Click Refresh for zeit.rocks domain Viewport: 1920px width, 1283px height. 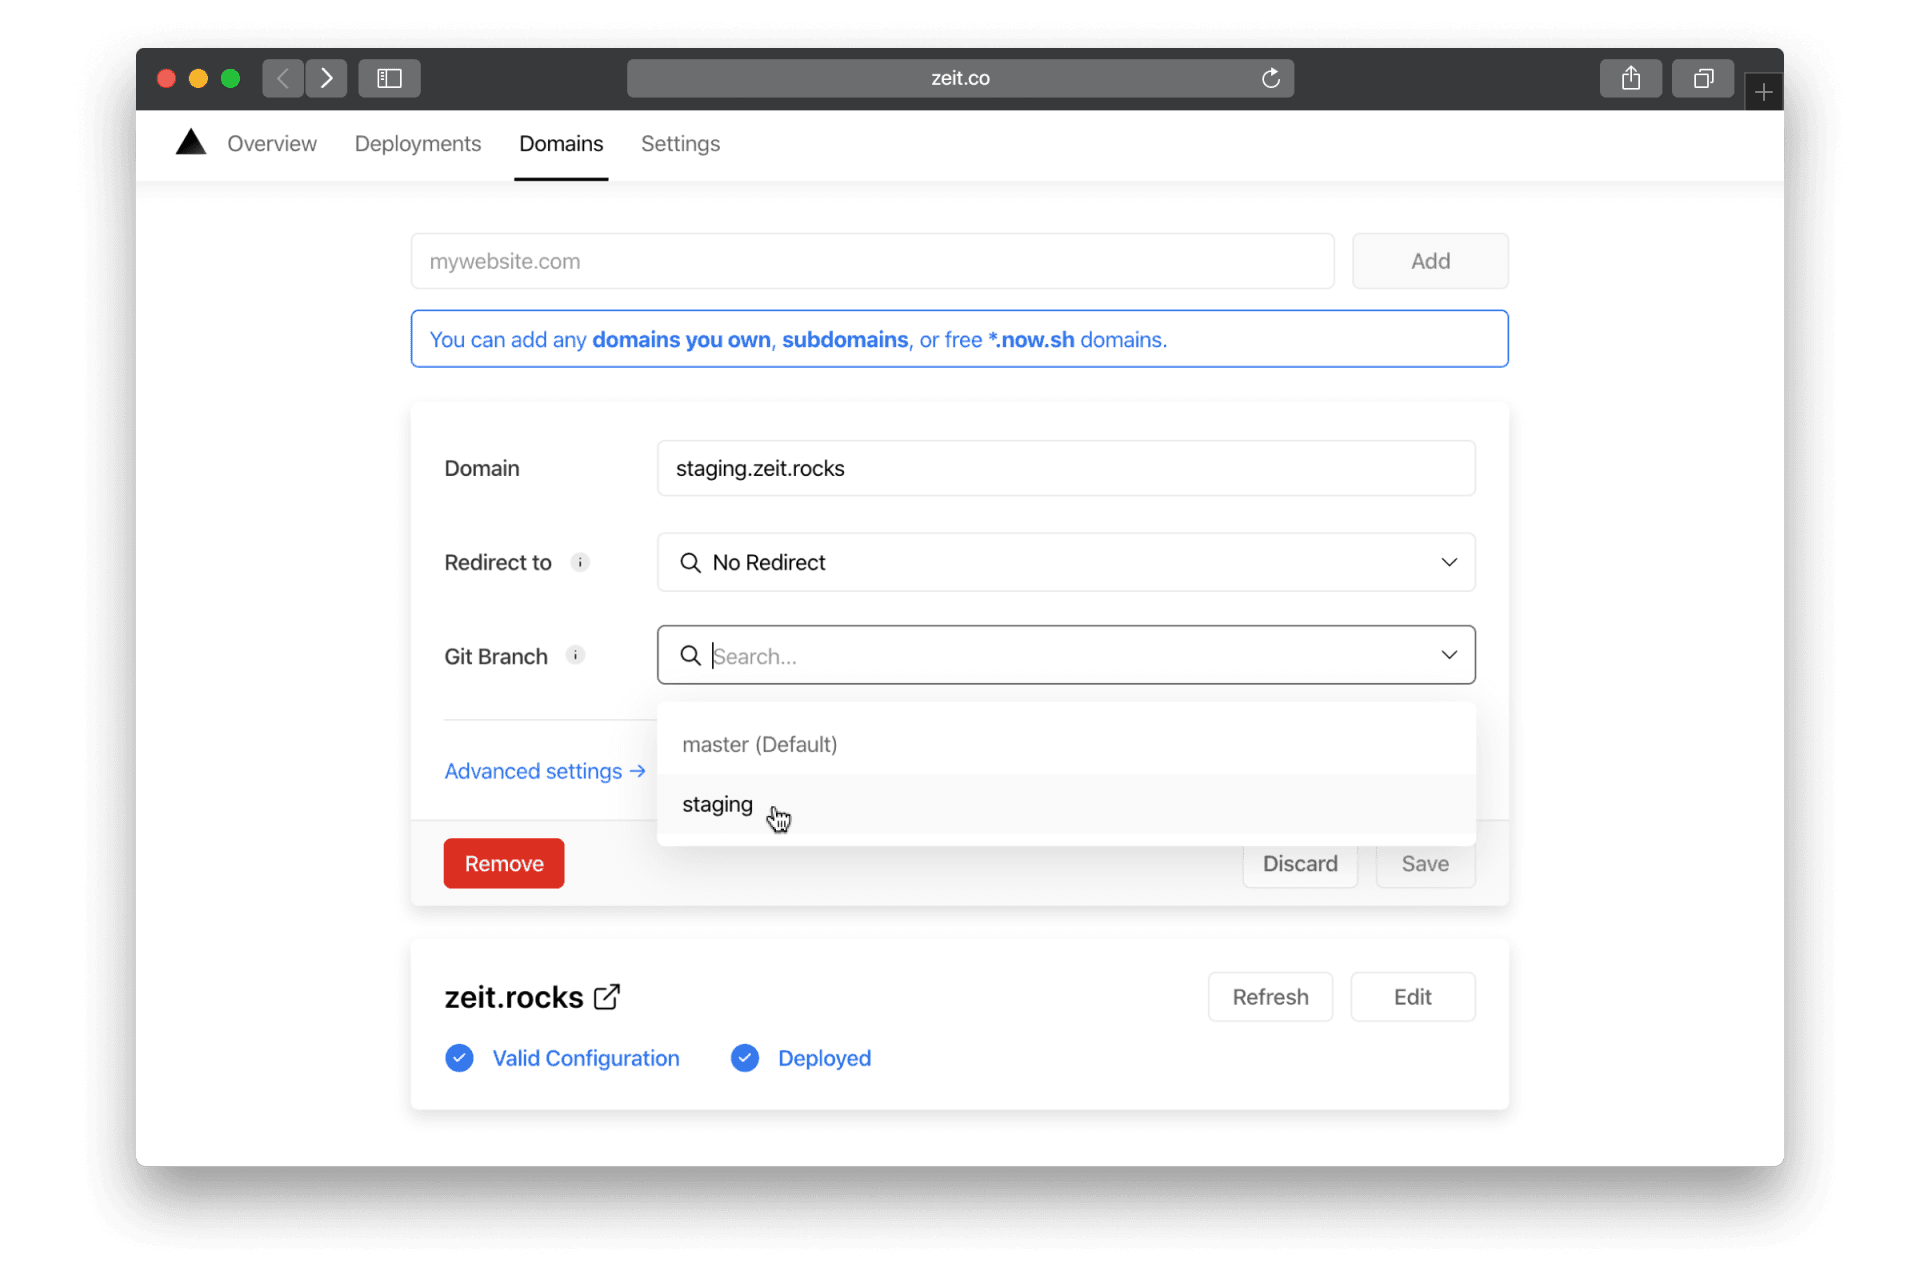[1269, 997]
